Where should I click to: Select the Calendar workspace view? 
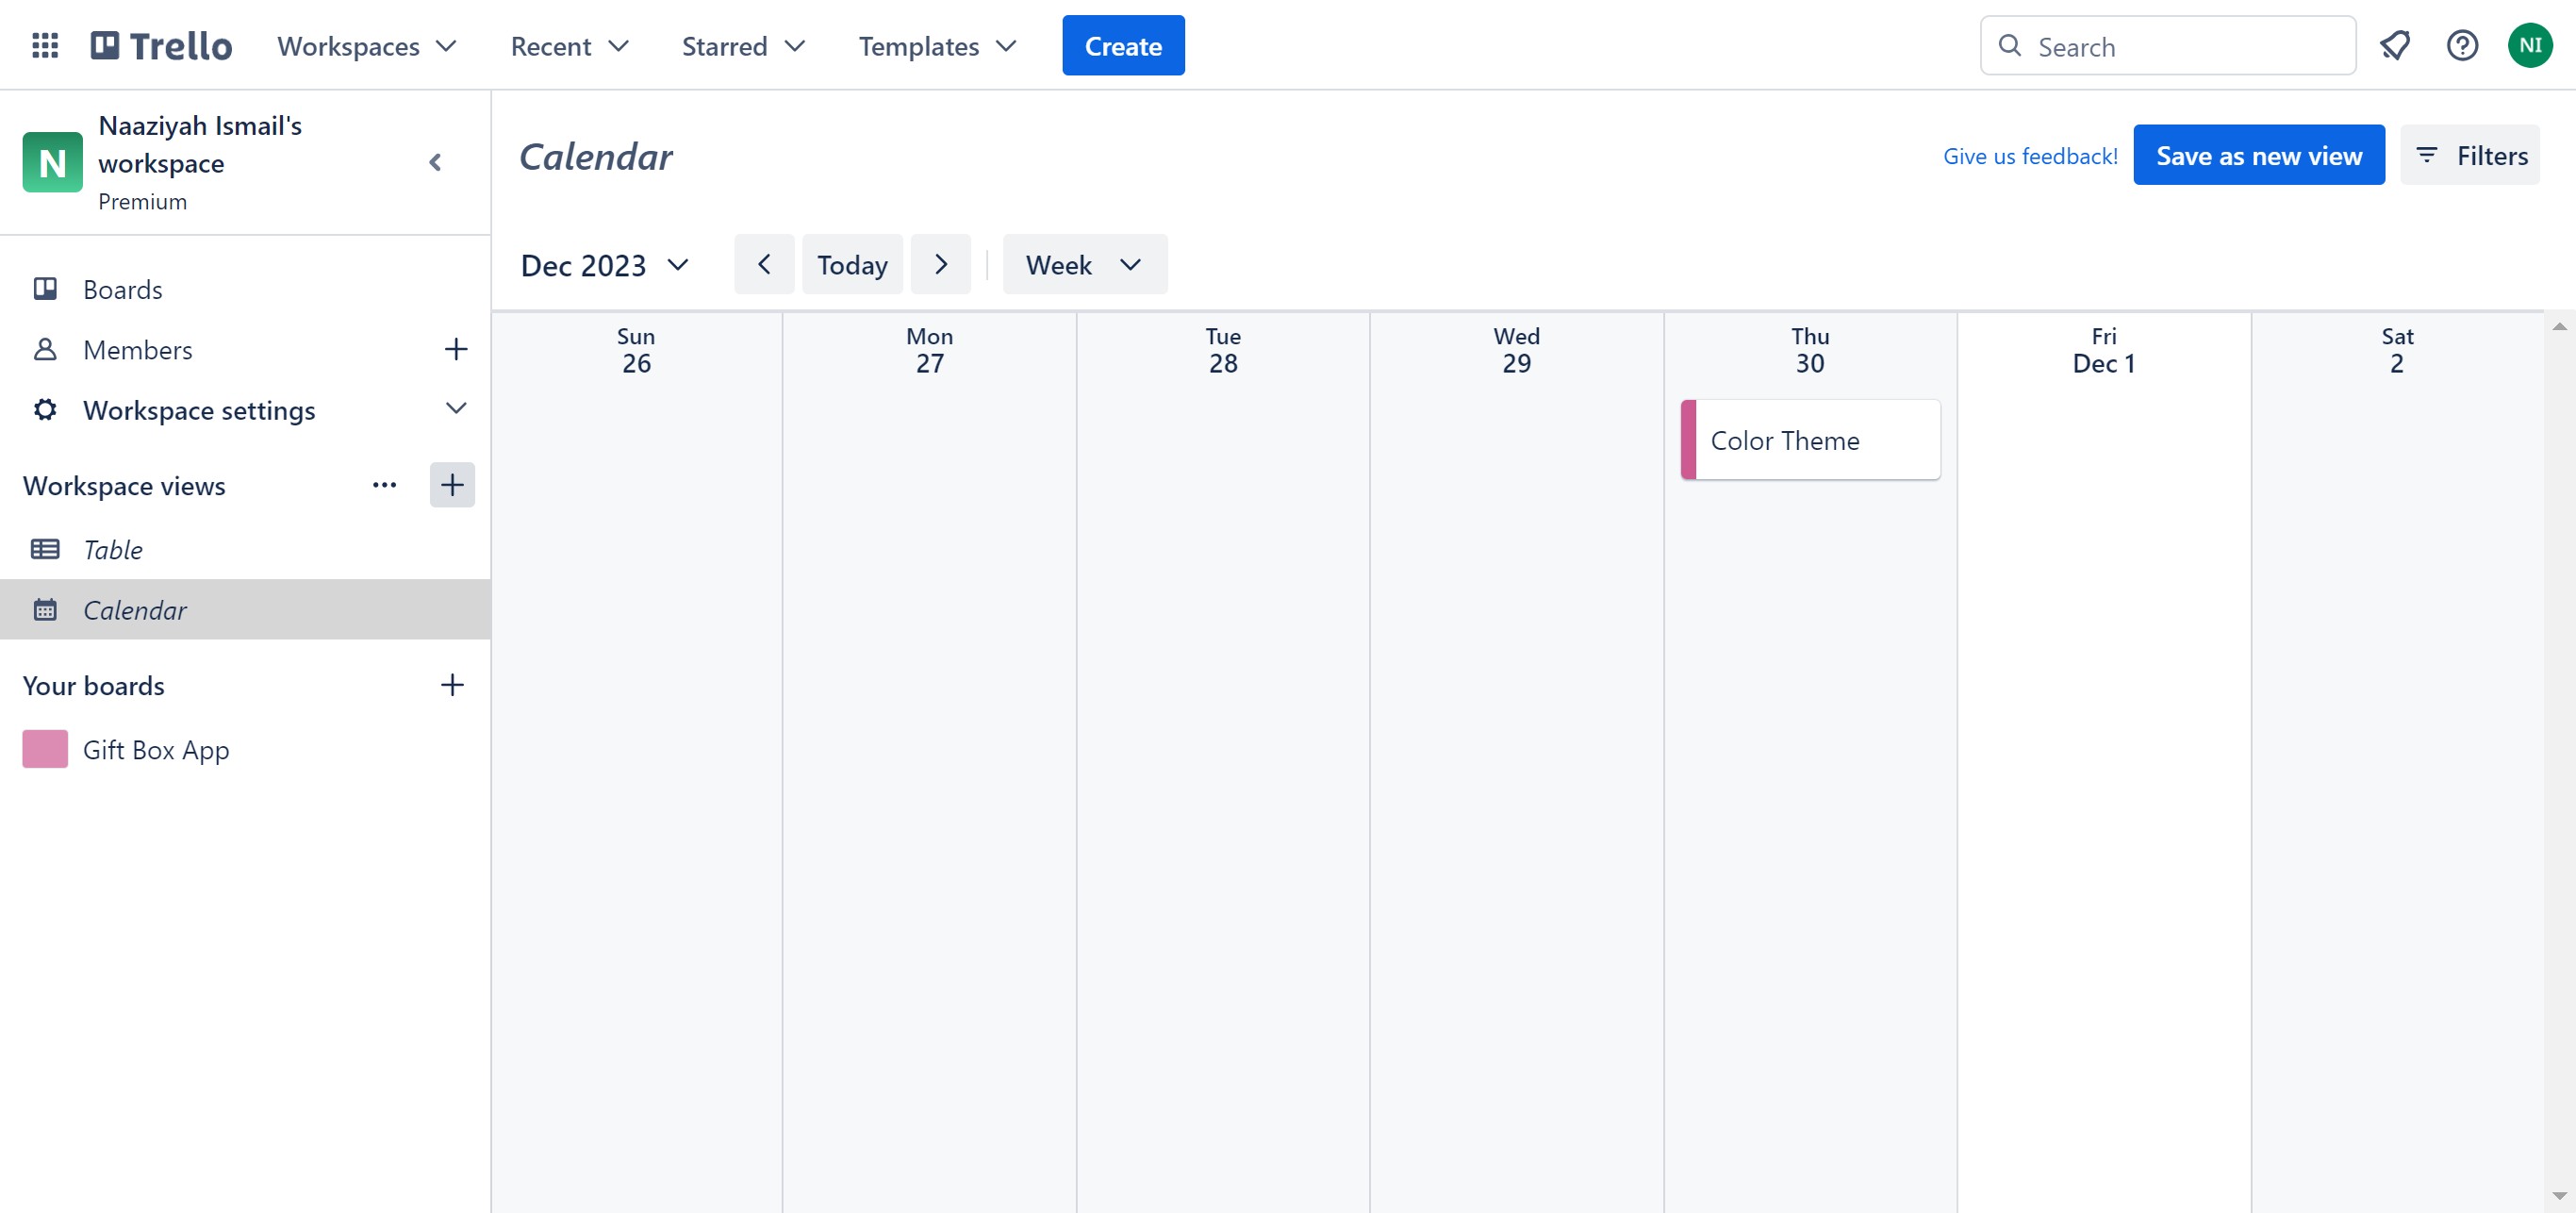245,609
